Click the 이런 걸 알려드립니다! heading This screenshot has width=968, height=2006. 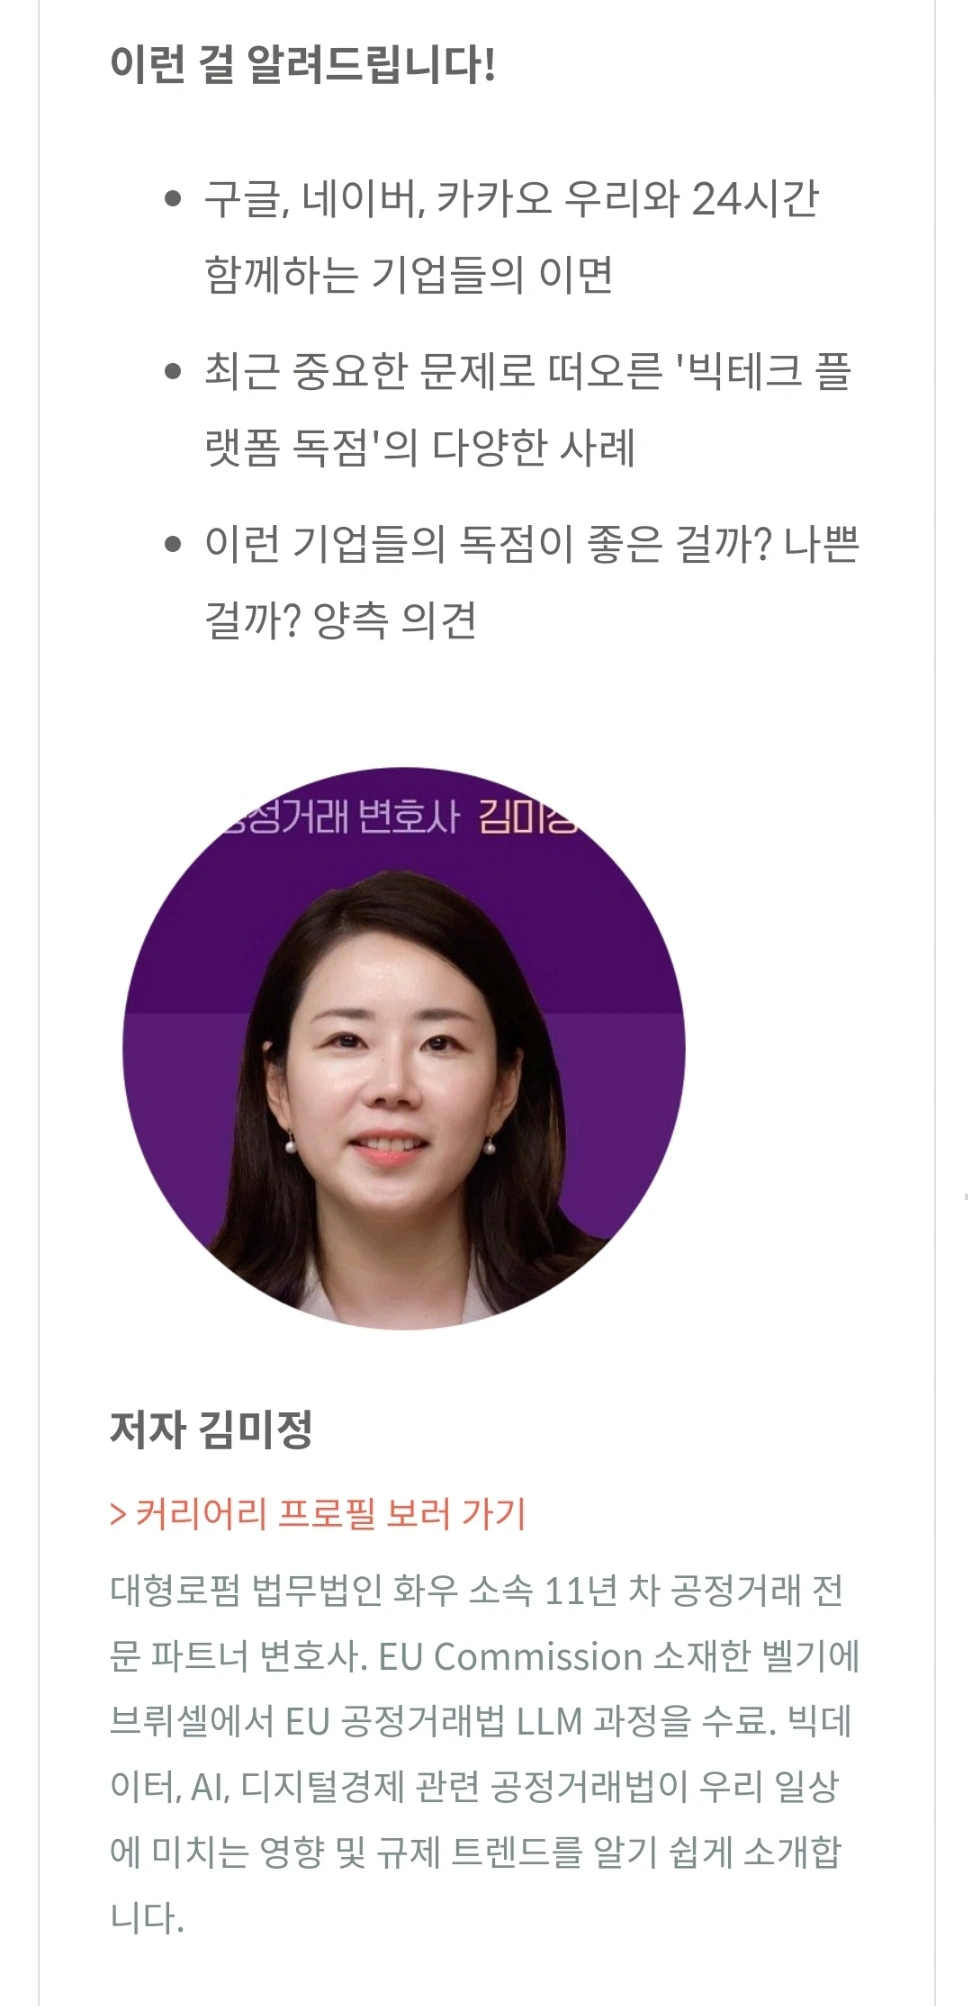[x=303, y=65]
